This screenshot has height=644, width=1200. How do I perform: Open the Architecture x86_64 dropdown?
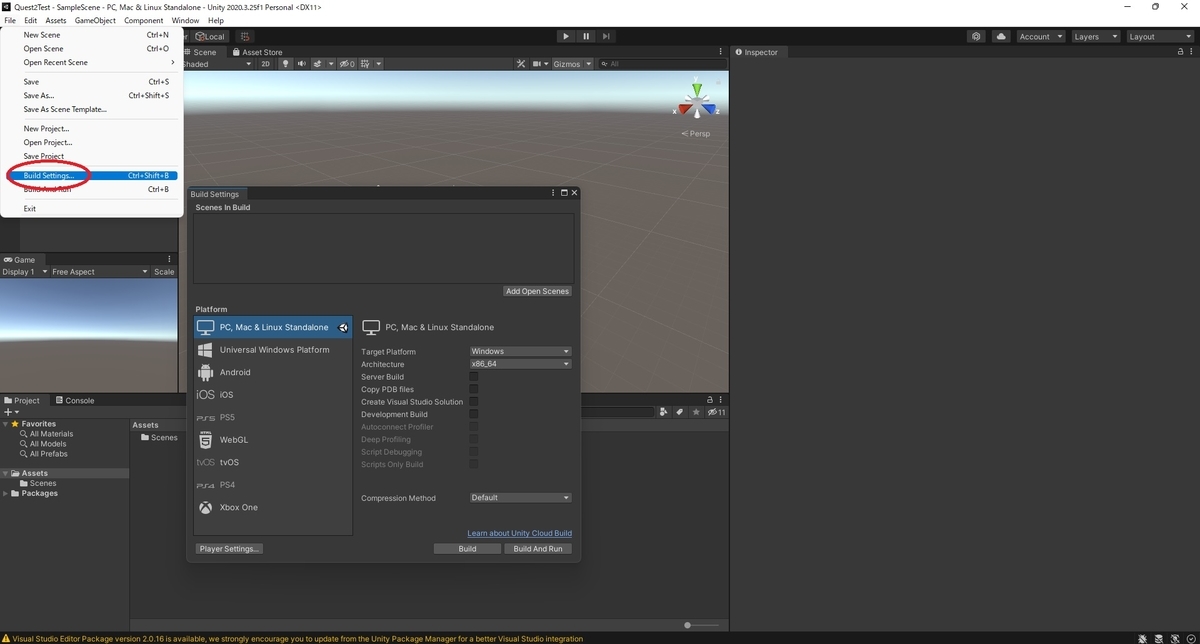point(520,364)
